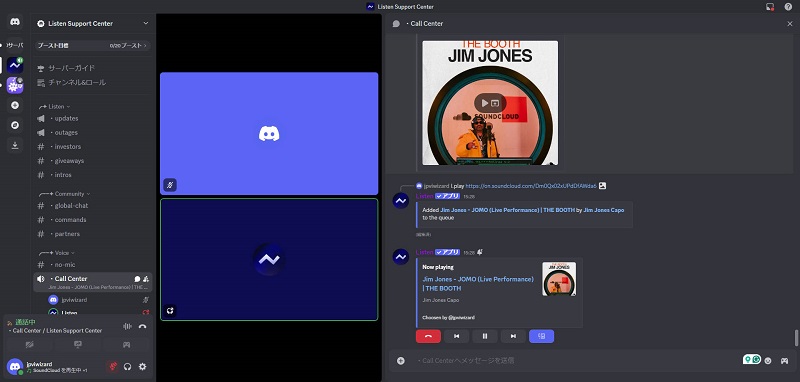
Task: Stop playback with the red hang-up button
Action: coord(428,336)
